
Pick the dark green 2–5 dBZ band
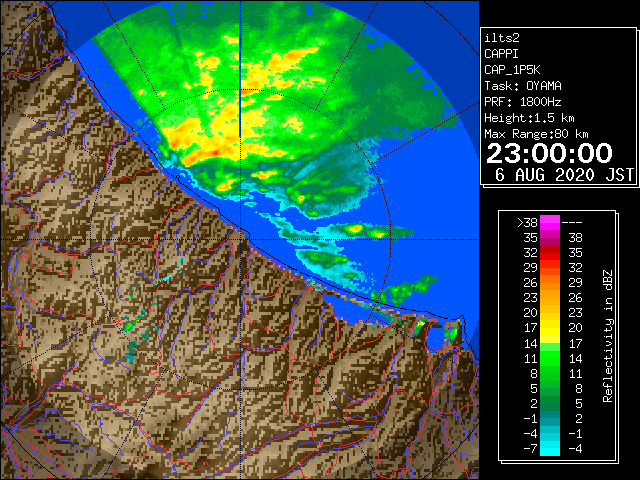(x=550, y=403)
